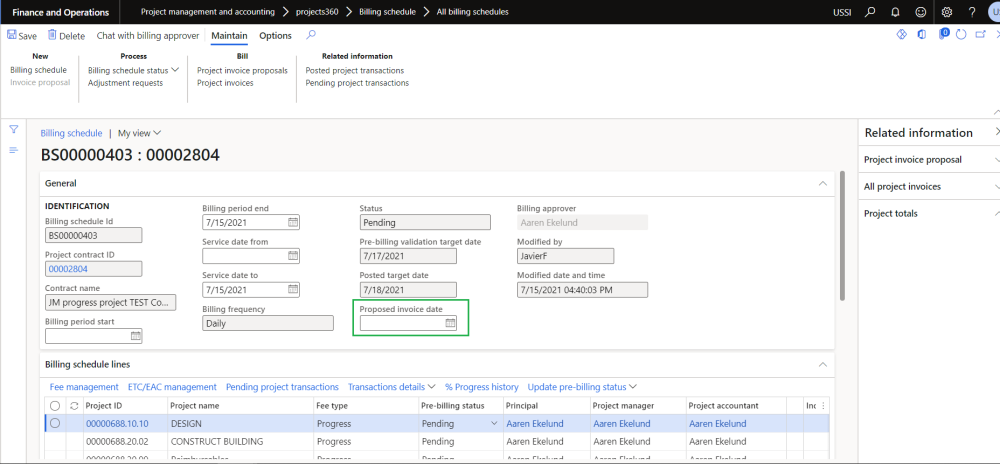Click the Save button
Screen dimensions: 1000x464
coord(22,36)
